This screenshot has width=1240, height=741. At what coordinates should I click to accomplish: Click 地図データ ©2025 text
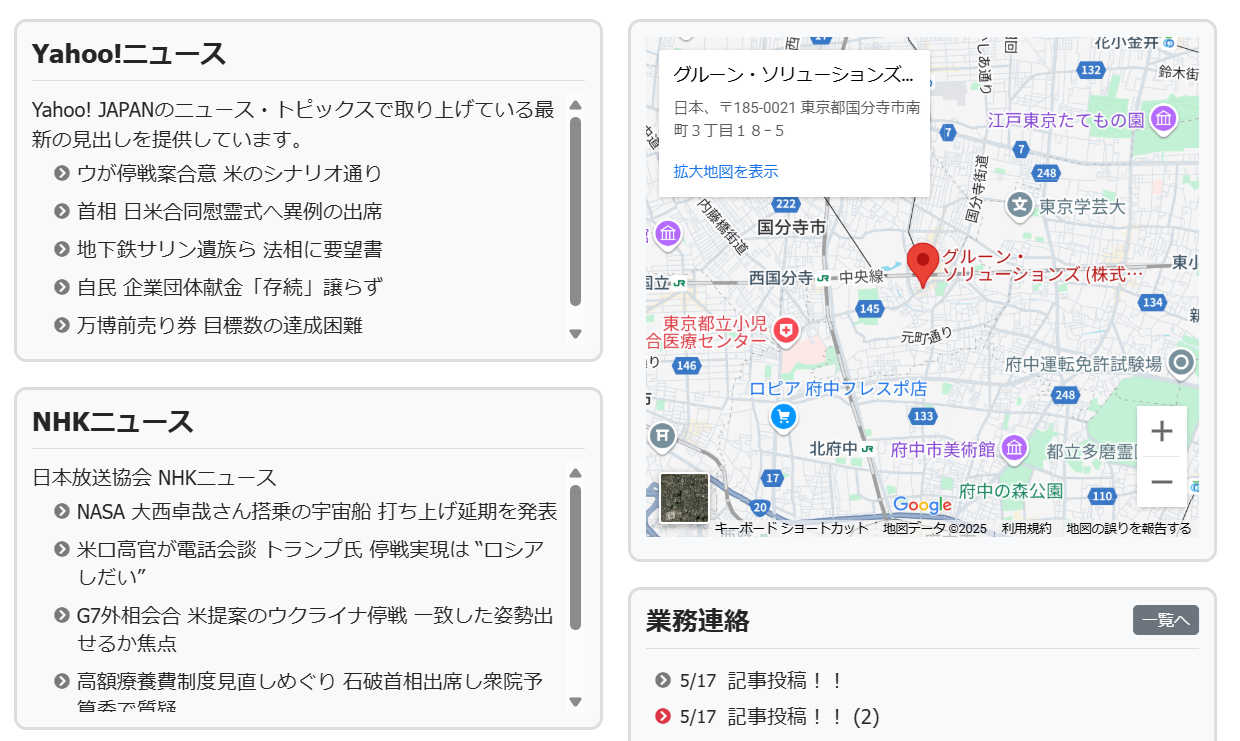click(x=935, y=529)
